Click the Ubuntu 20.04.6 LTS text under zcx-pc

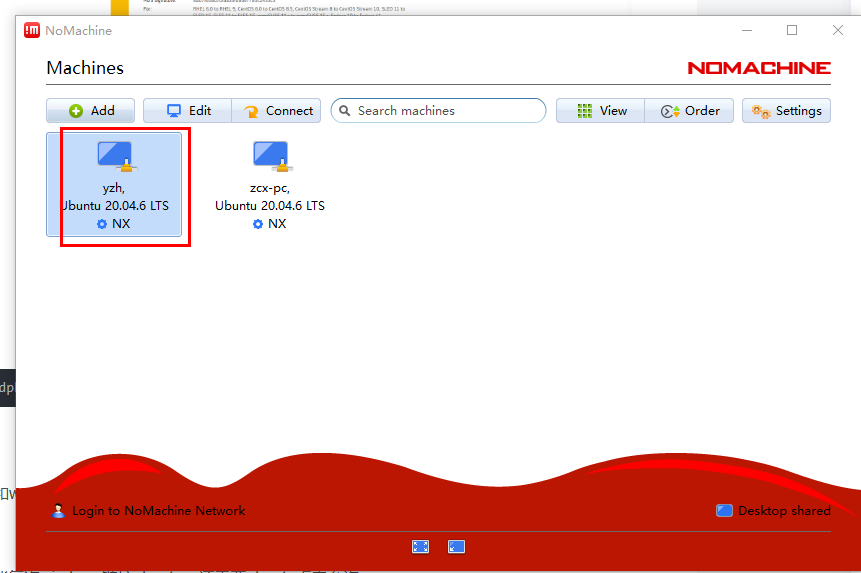pos(270,206)
